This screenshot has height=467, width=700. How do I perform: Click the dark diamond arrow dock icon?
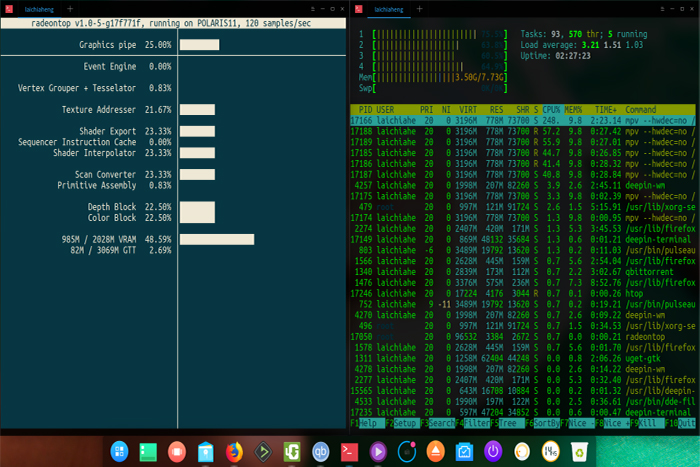(x=263, y=452)
